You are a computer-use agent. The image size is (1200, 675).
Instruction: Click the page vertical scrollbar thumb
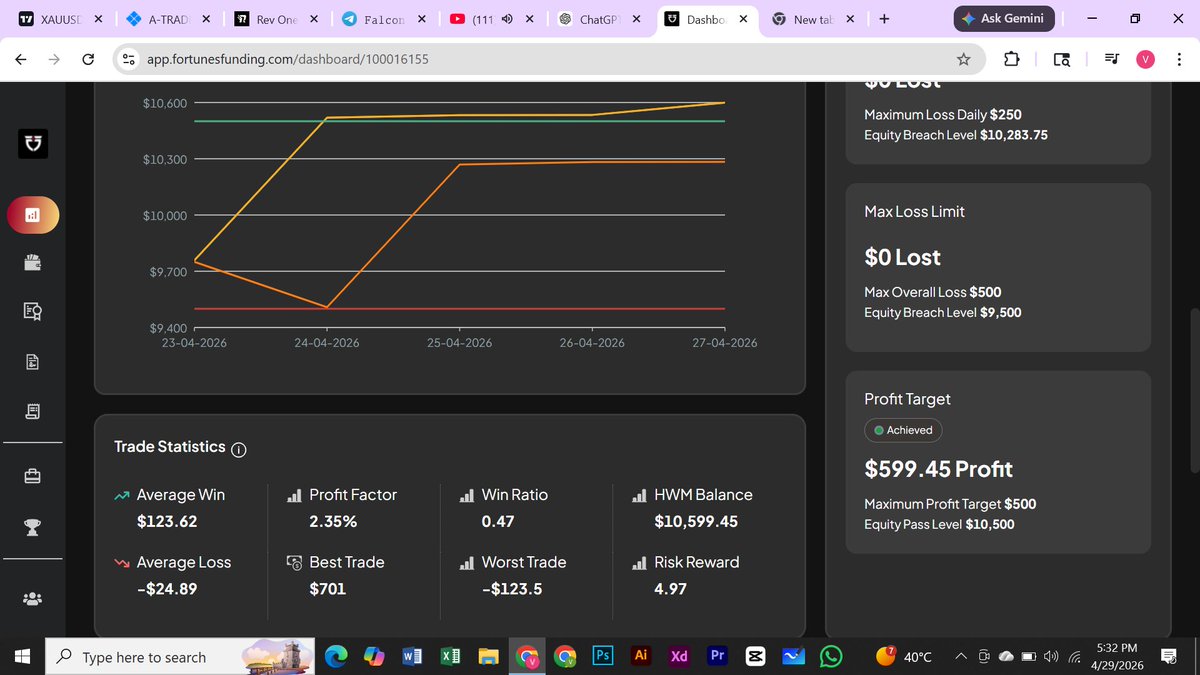(x=1194, y=390)
